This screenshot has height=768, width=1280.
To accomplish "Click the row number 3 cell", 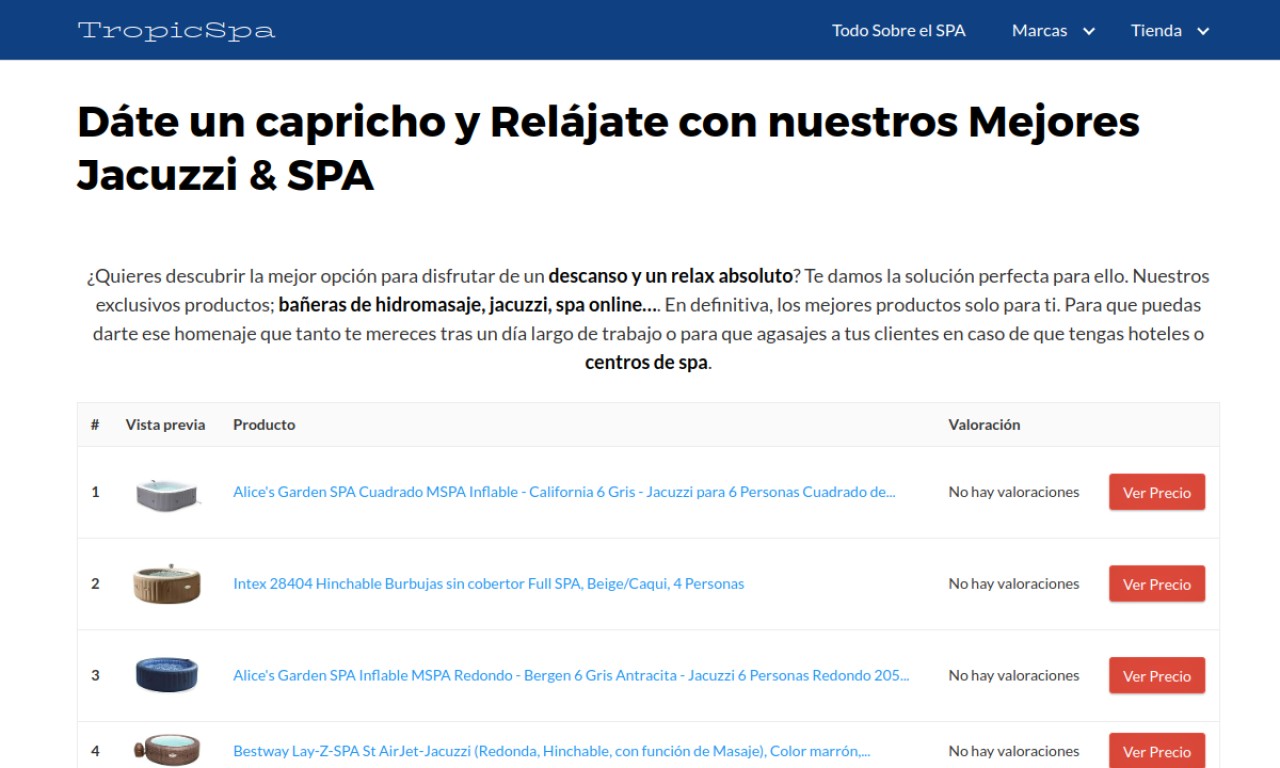I will 96,676.
